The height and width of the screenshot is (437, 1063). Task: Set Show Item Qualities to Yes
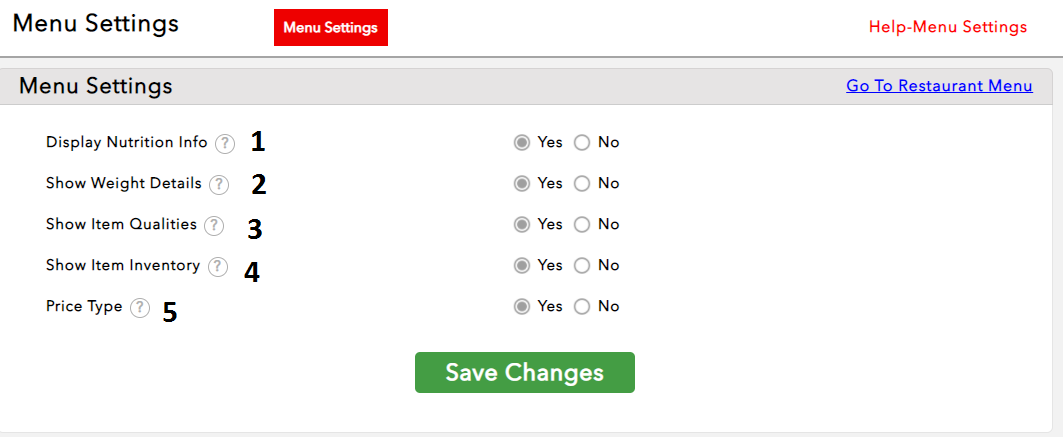pyautogui.click(x=521, y=224)
